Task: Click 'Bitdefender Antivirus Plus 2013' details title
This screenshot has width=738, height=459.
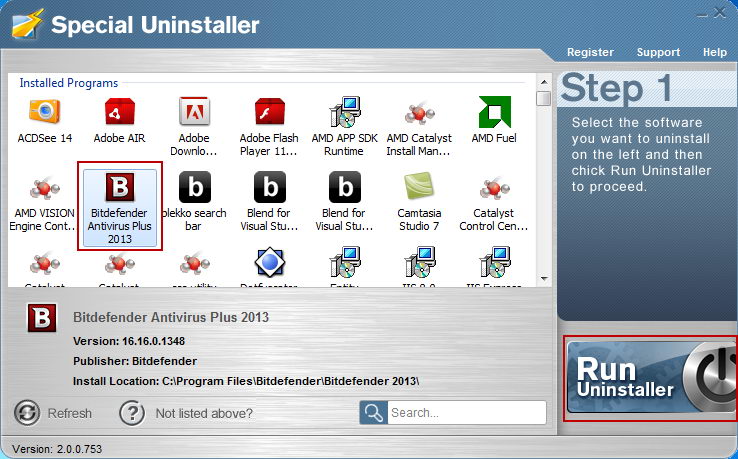Action: [171, 317]
